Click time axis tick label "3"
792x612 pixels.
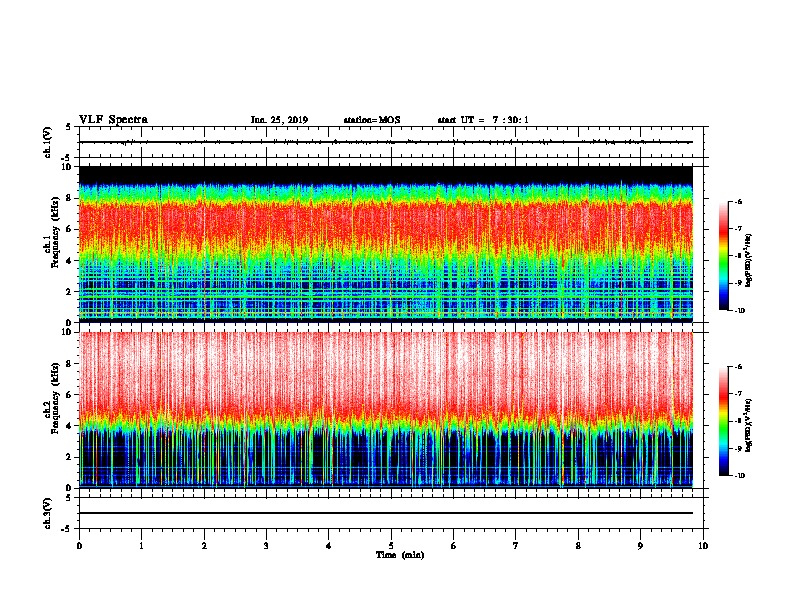[266, 546]
